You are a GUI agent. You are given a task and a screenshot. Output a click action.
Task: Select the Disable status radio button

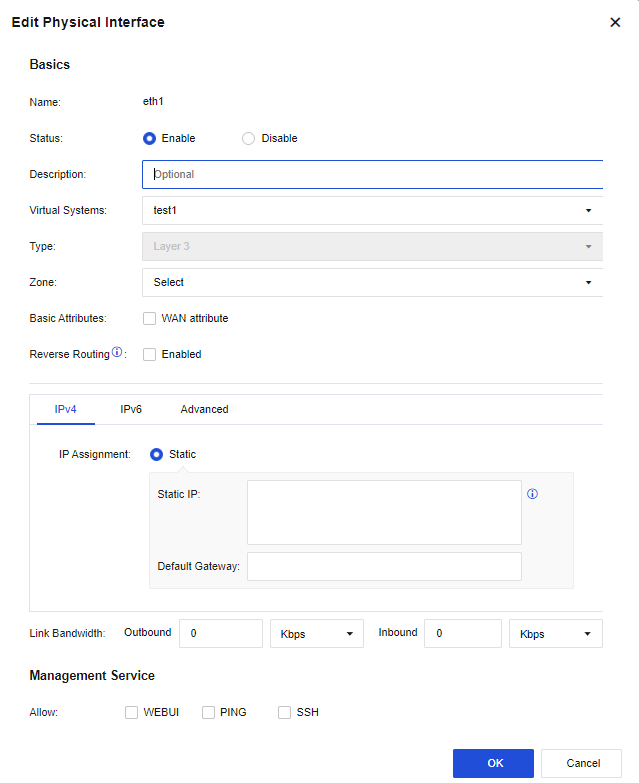click(249, 139)
